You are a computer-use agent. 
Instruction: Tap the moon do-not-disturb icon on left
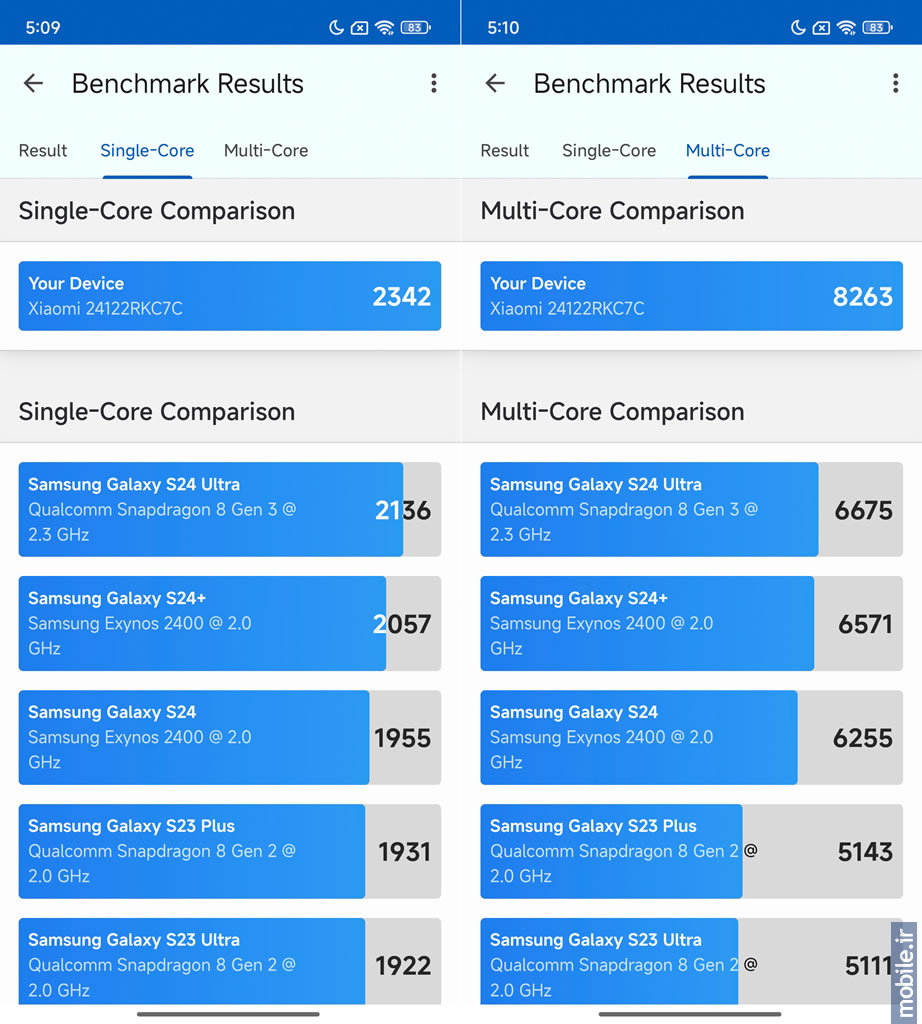(x=336, y=27)
